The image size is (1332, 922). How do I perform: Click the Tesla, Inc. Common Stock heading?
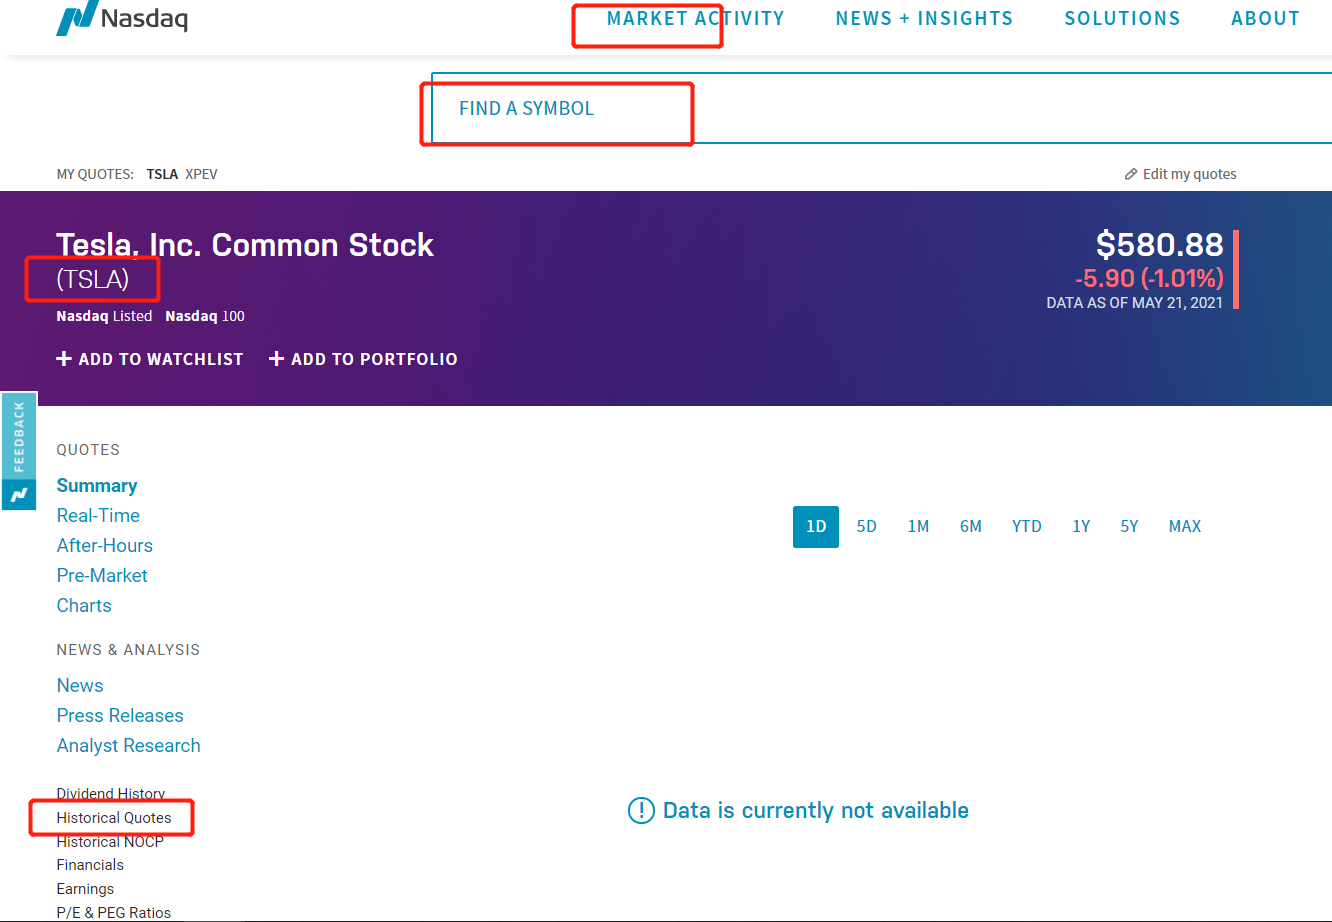[x=245, y=245]
